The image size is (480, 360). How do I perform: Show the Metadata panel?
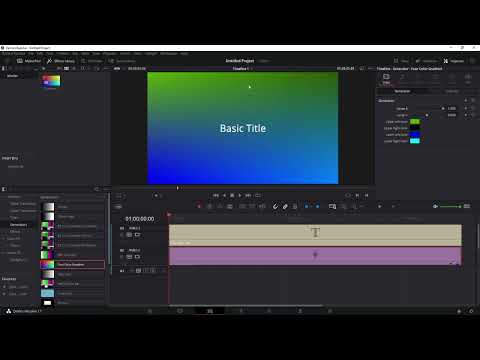pos(426,61)
